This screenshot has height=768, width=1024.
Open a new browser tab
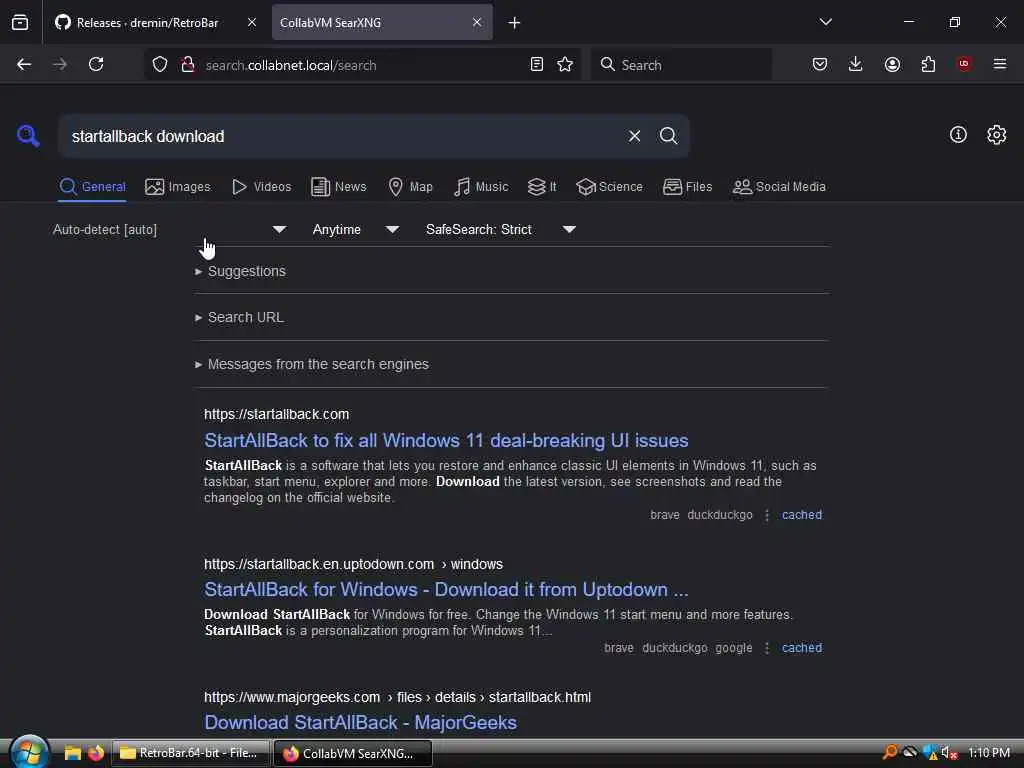[515, 23]
